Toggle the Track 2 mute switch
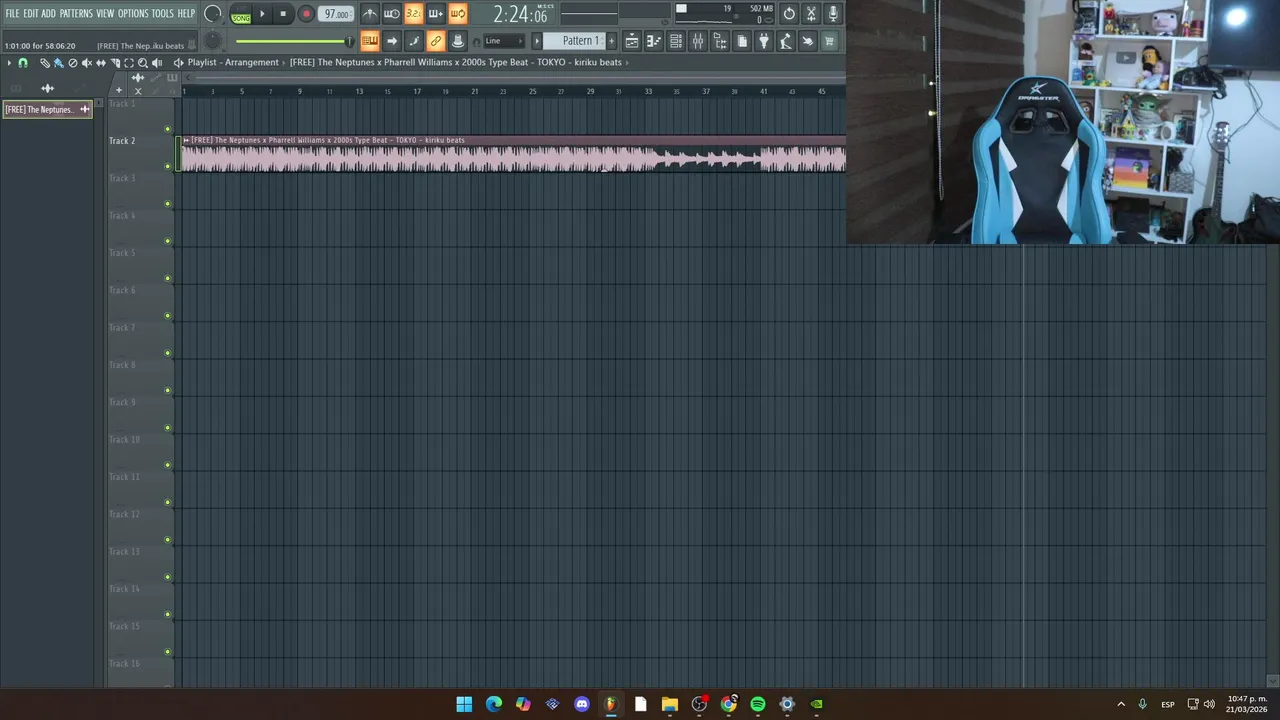The height and width of the screenshot is (720, 1280). tap(168, 166)
